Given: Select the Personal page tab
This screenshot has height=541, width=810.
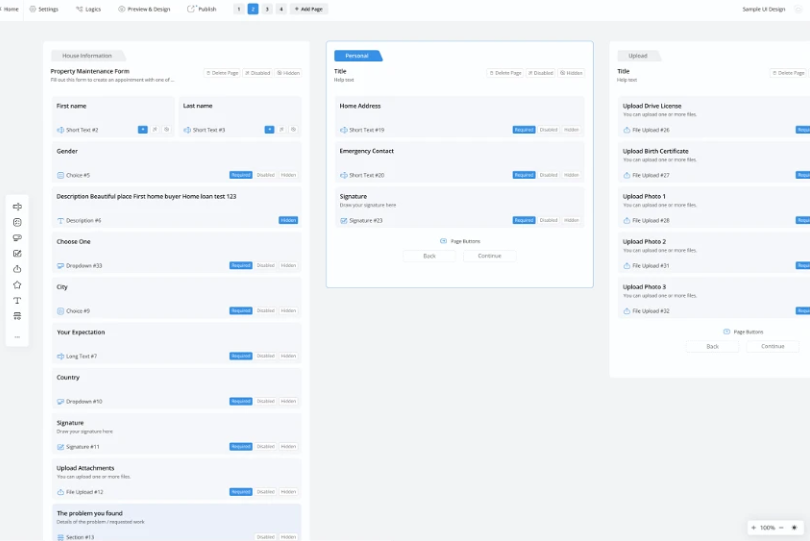Looking at the screenshot, I should pos(357,55).
